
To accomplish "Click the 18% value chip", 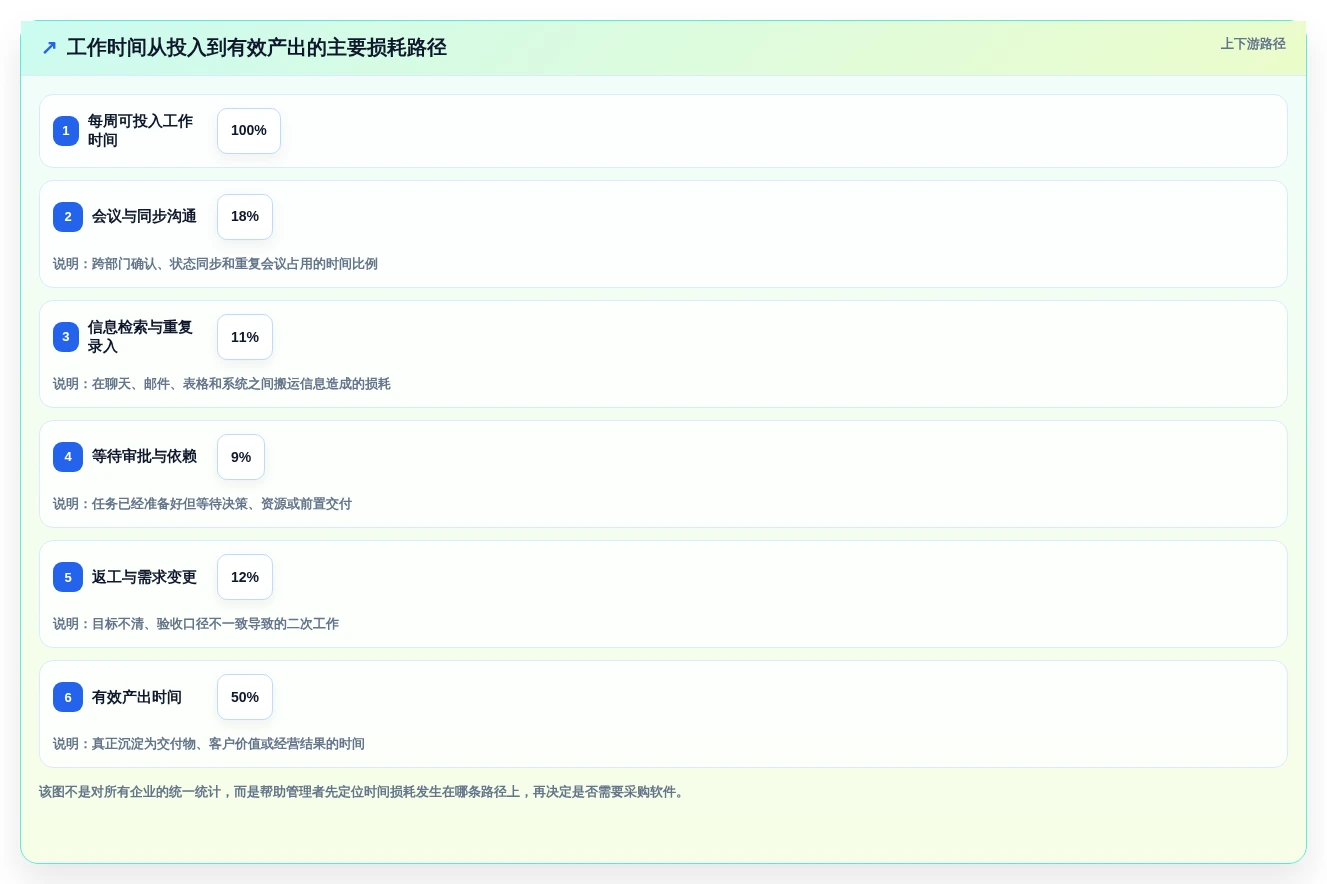I will point(245,217).
